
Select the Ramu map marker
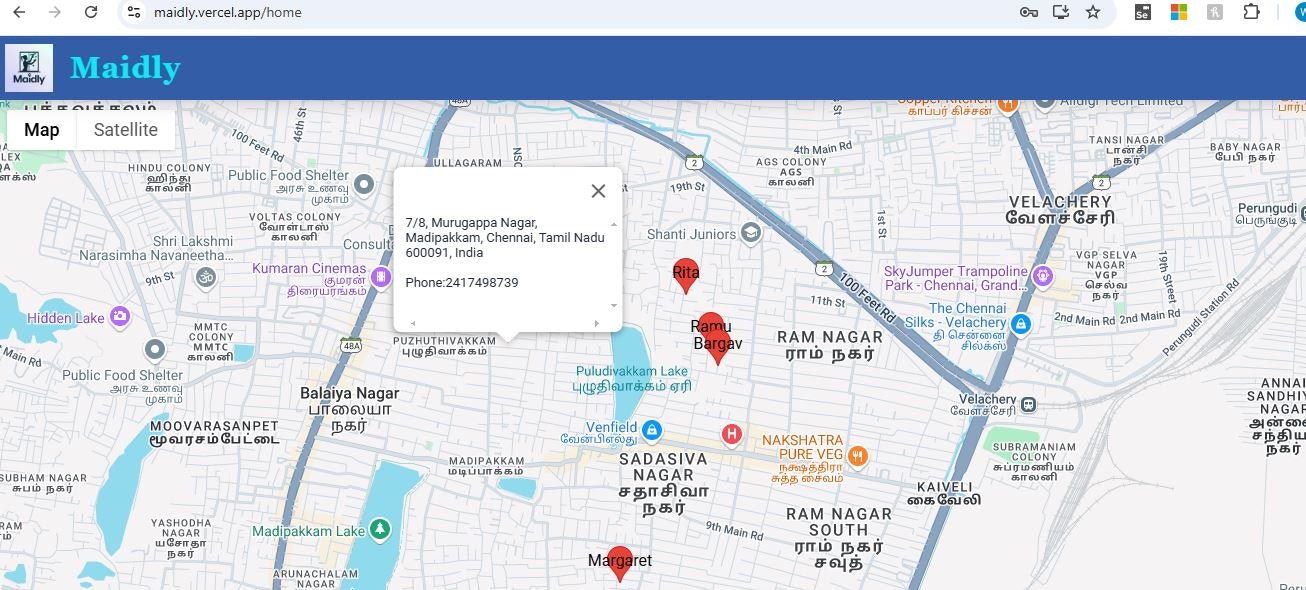click(x=710, y=326)
